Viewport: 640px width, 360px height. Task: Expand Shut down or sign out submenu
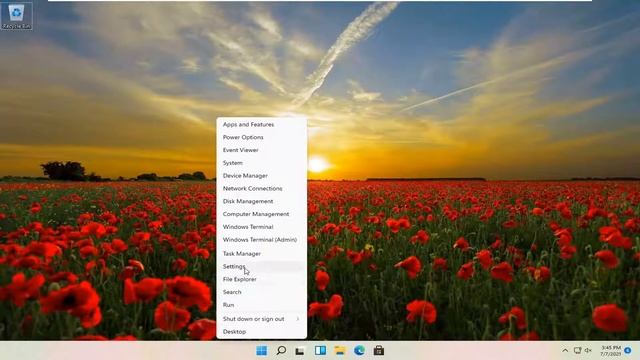click(x=262, y=319)
